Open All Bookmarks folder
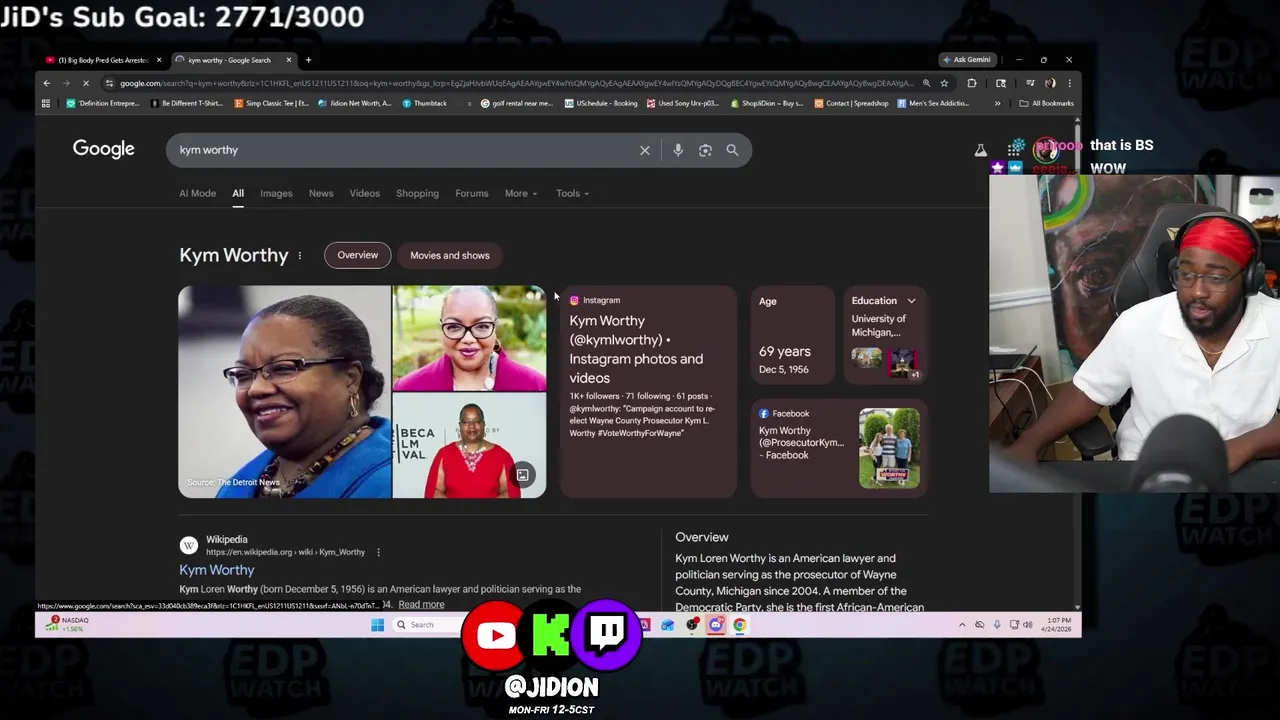Viewport: 1280px width, 720px height. click(1046, 103)
